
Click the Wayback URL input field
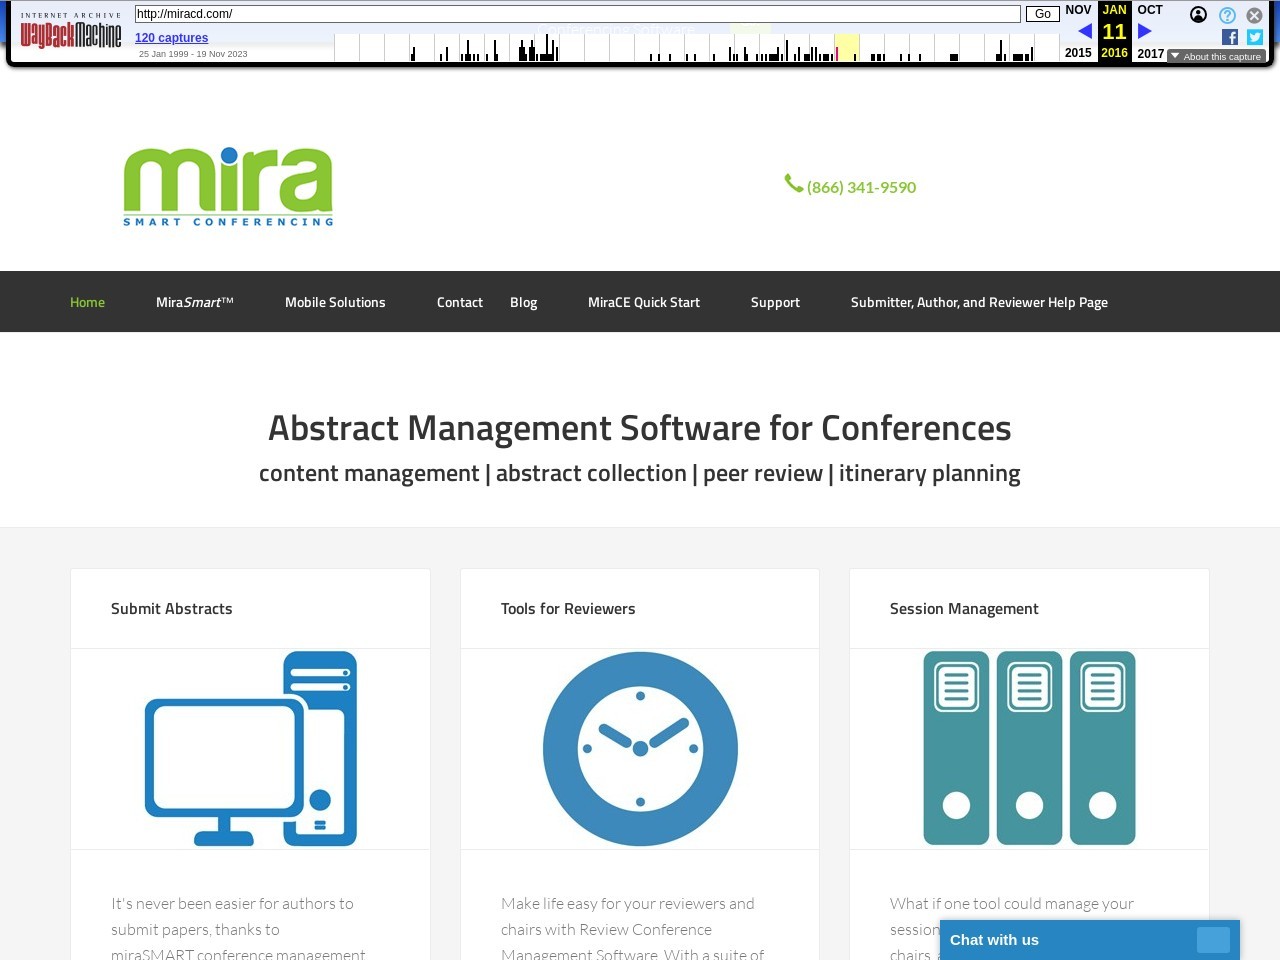(577, 14)
